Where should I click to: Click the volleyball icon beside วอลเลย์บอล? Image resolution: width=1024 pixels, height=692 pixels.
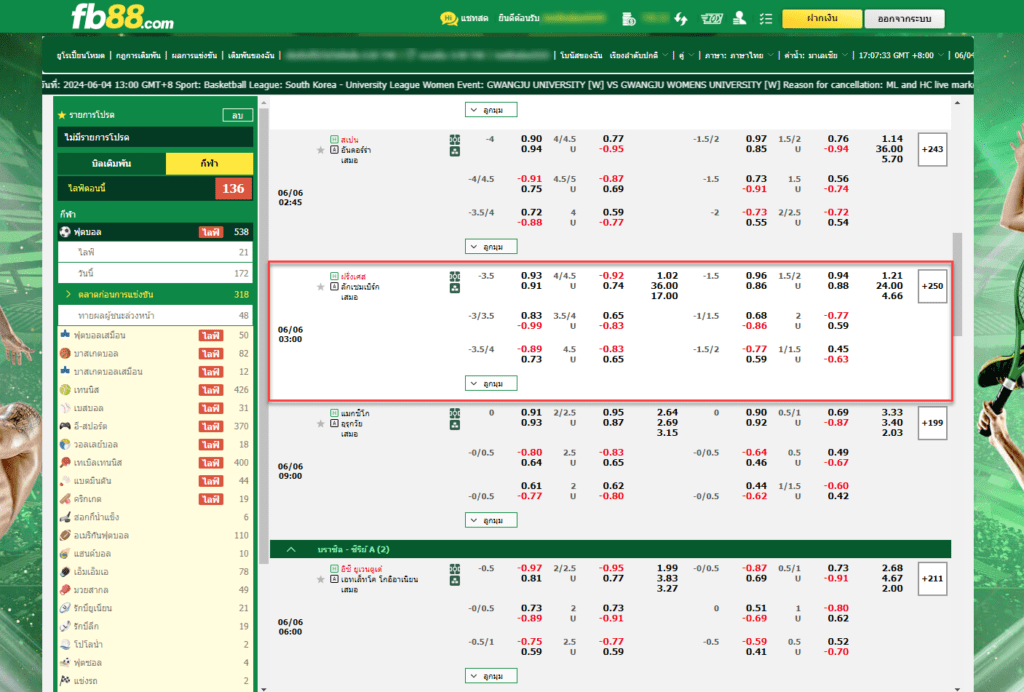pyautogui.click(x=65, y=444)
